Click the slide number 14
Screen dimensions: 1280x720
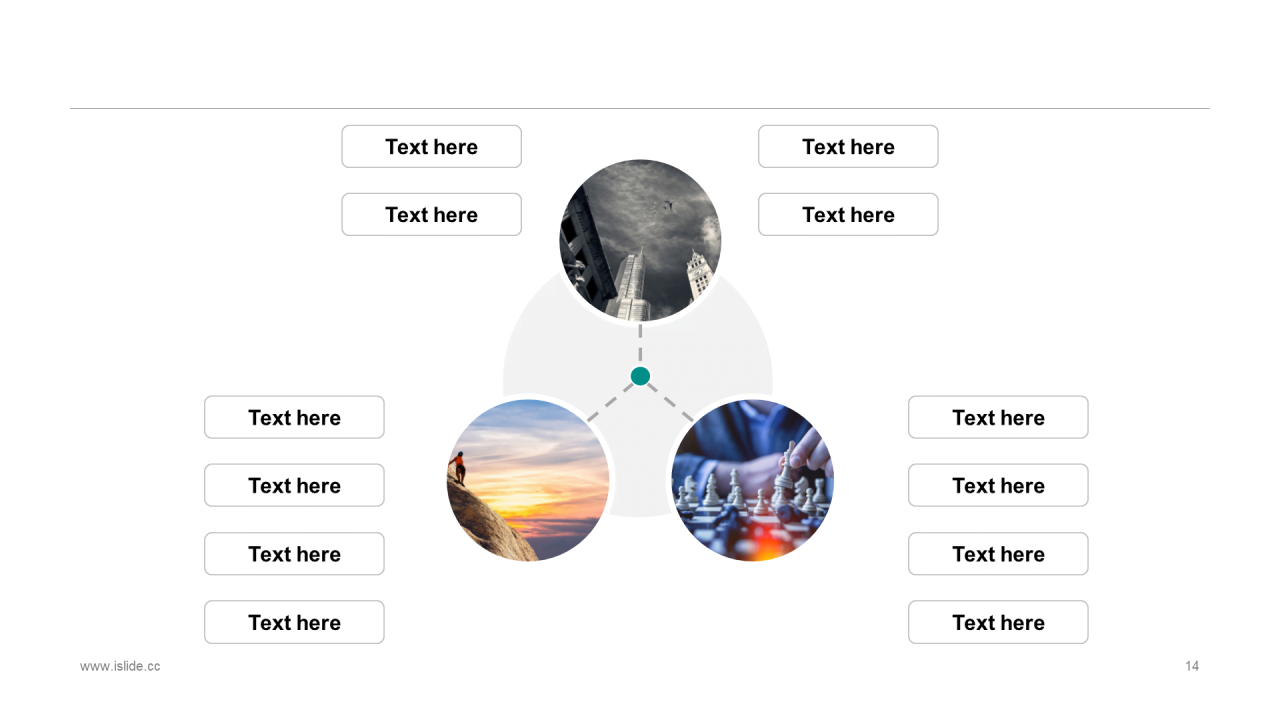coord(1192,666)
